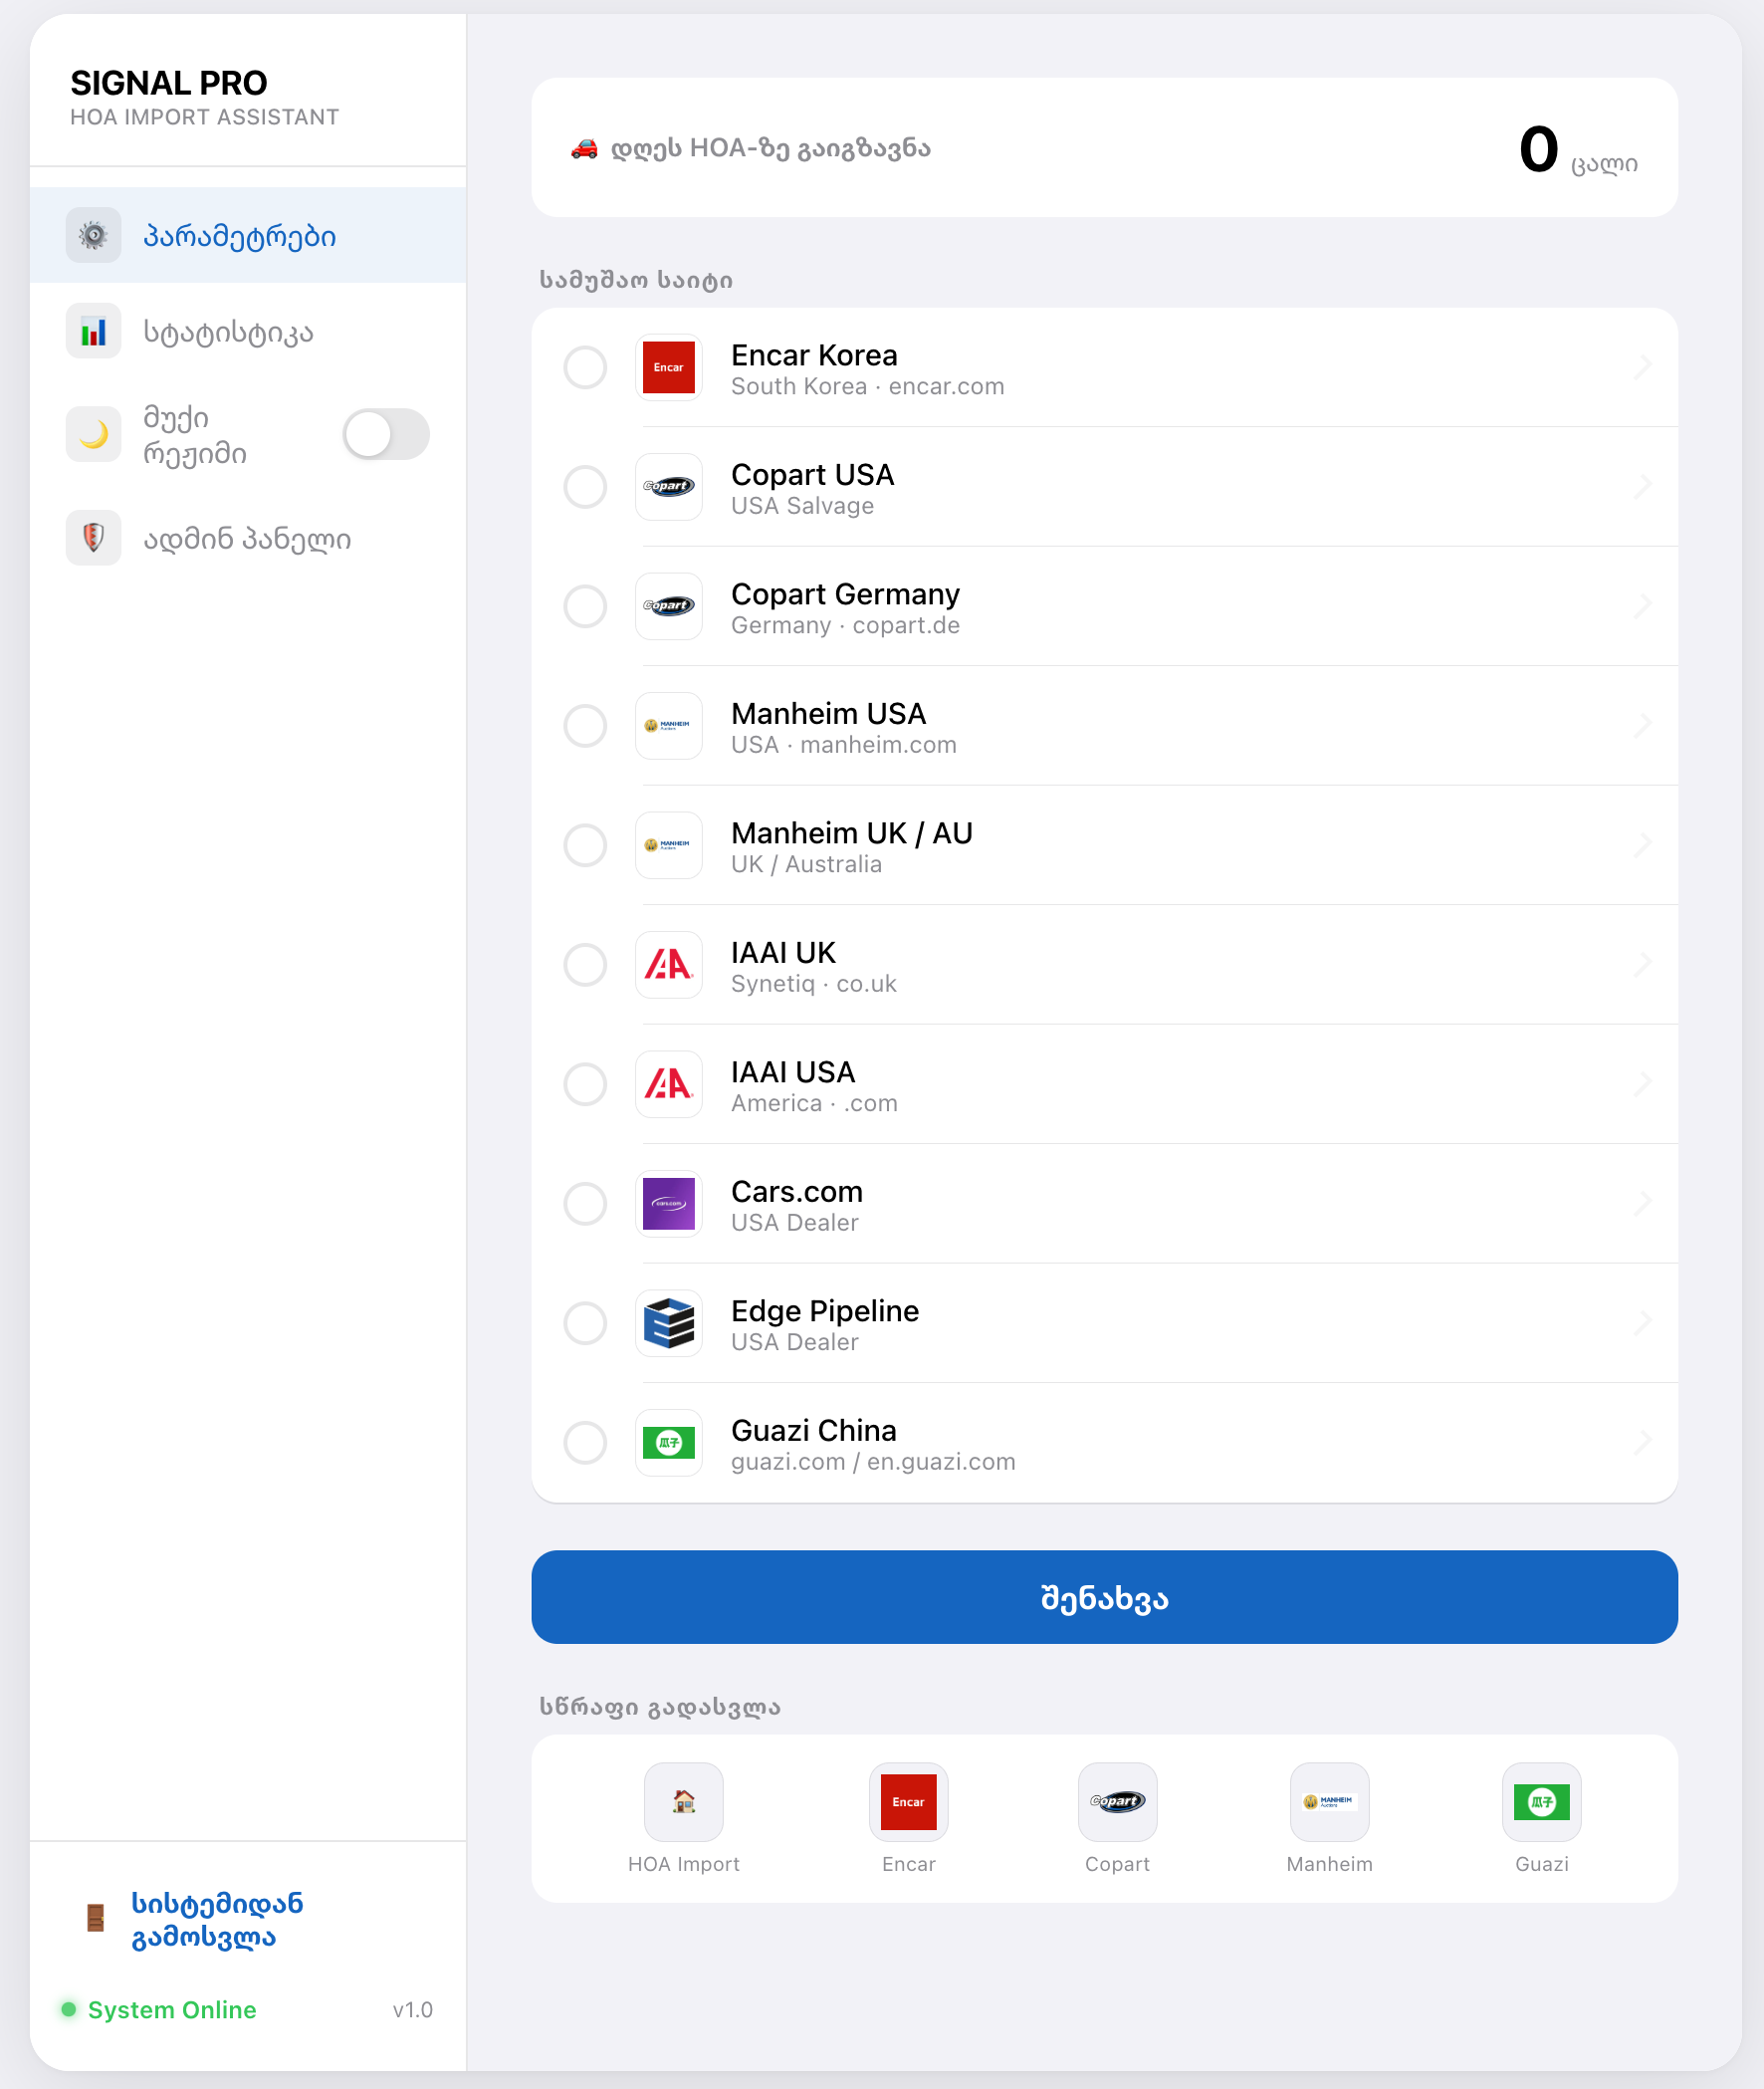Viewport: 1764px width, 2089px height.
Task: Select the Manheim USA radio button
Action: [x=585, y=725]
